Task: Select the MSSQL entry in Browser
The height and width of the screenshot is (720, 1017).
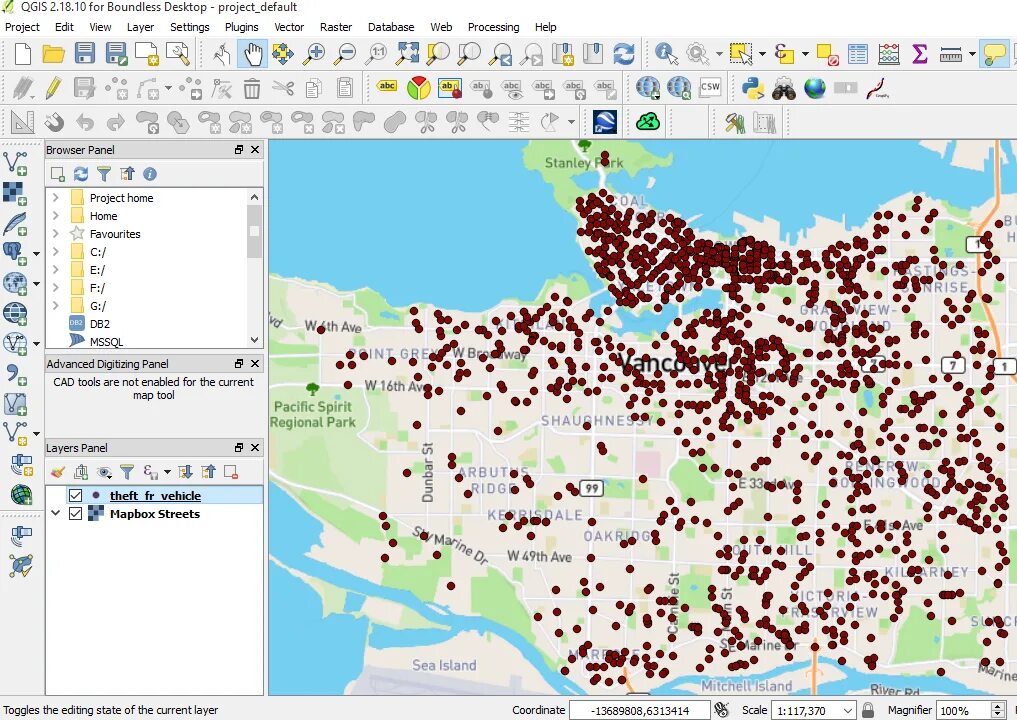Action: click(106, 342)
